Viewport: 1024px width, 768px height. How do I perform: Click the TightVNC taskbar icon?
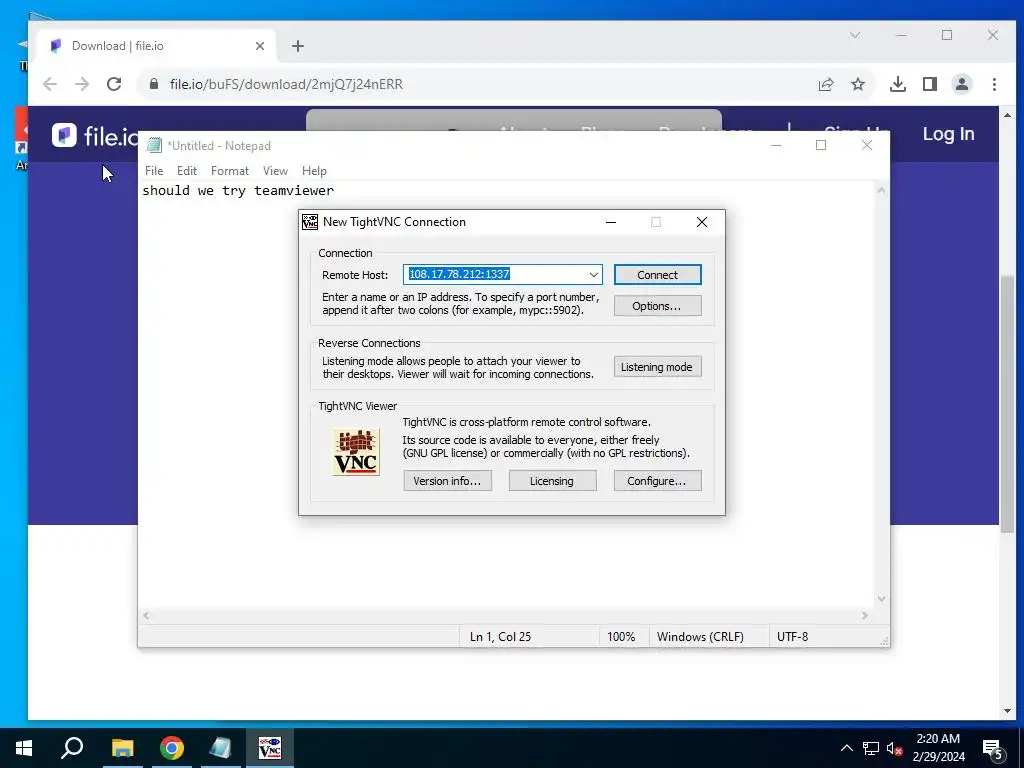[270, 748]
